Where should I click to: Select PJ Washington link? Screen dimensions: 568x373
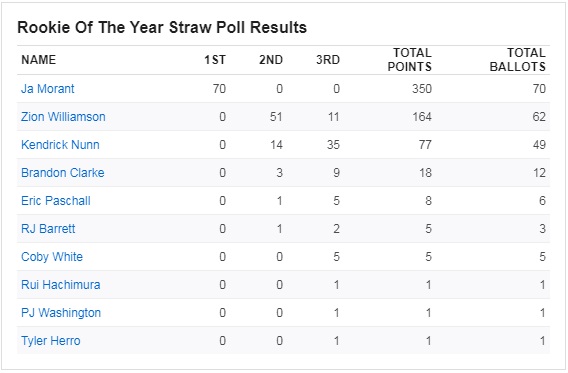[61, 313]
